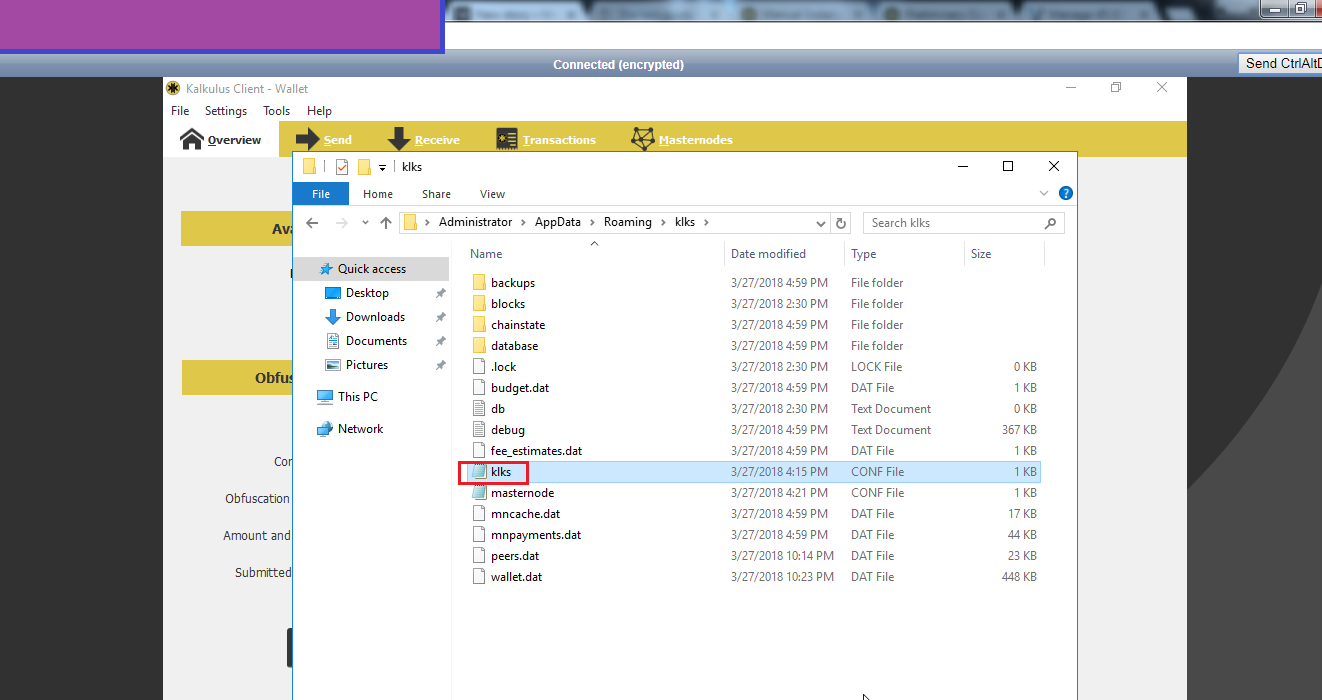Click the Send CtrlAltDel button
The image size is (1322, 700).
click(x=1280, y=63)
